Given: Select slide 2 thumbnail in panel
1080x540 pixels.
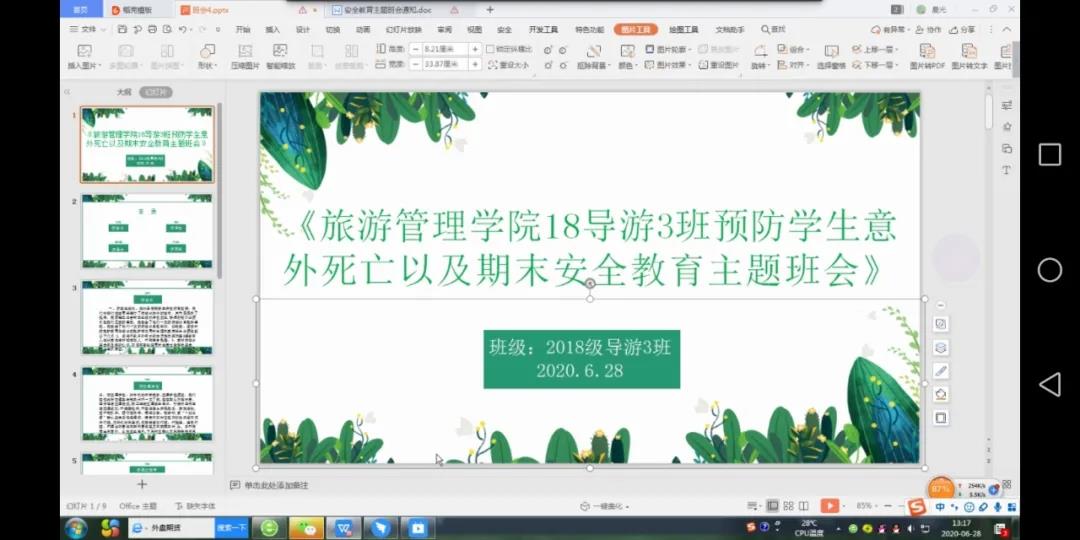Looking at the screenshot, I should 147,231.
